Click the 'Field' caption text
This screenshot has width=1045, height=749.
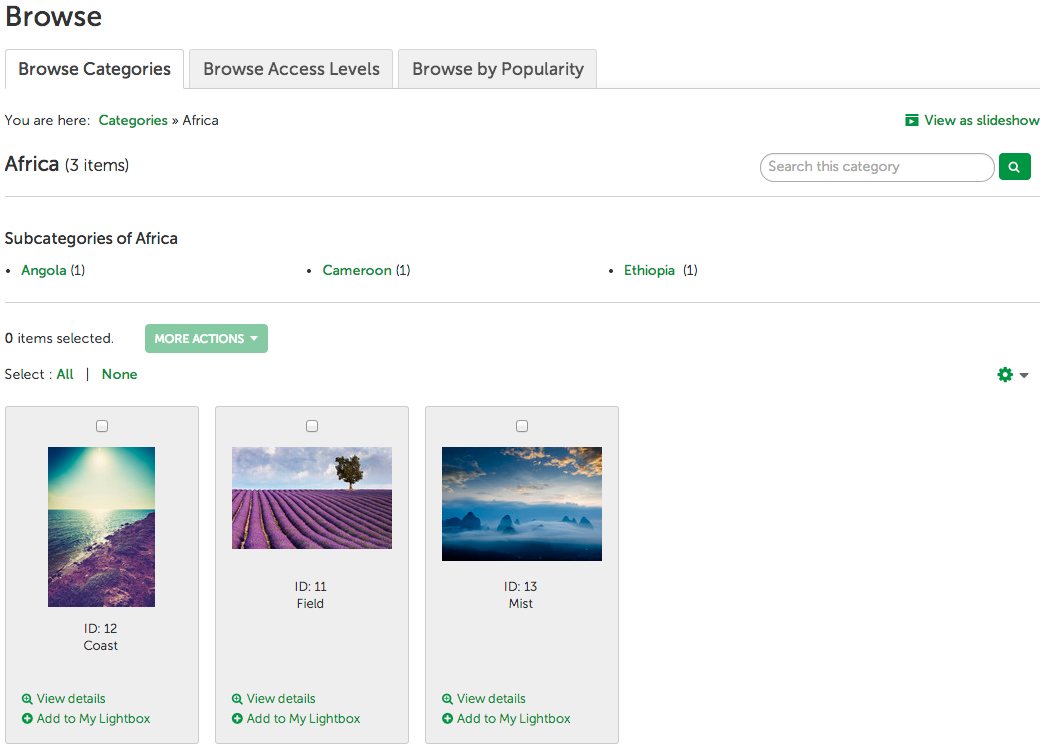(x=311, y=604)
